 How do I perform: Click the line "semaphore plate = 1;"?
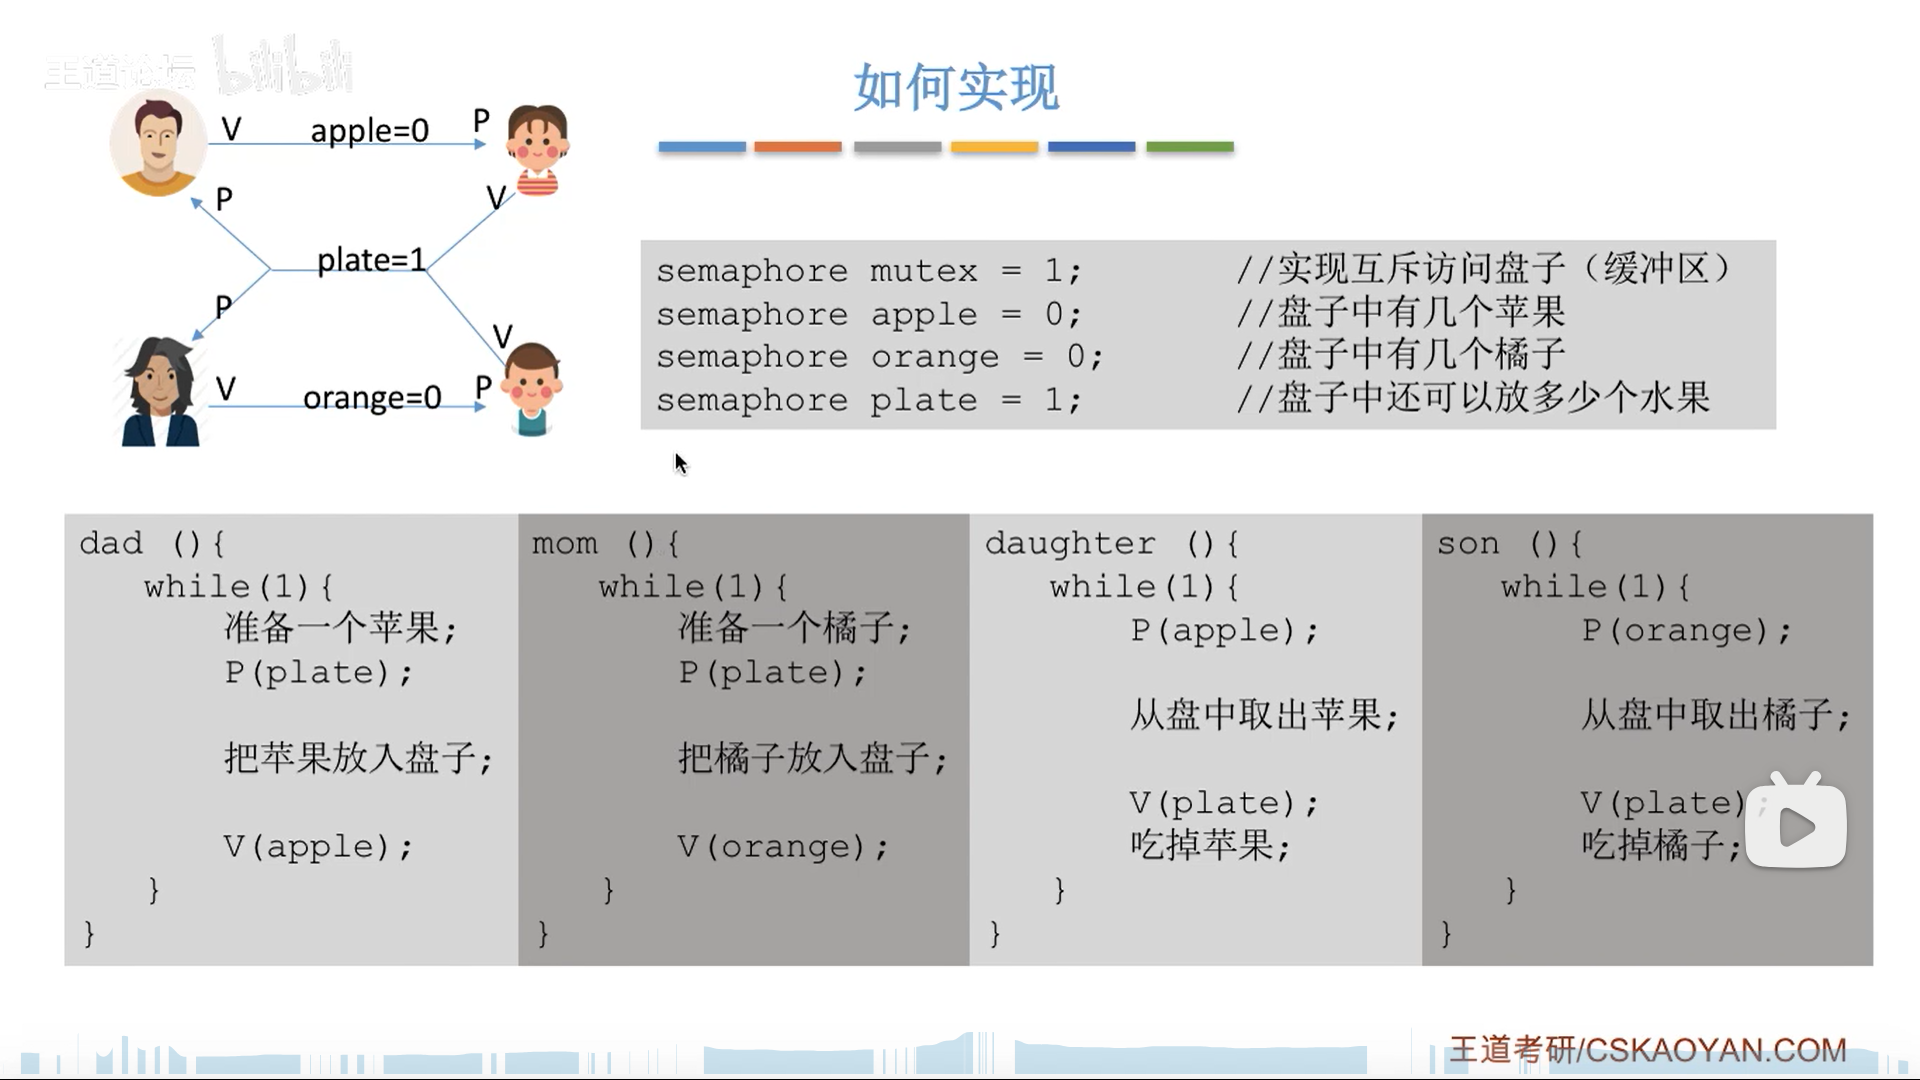coord(869,400)
